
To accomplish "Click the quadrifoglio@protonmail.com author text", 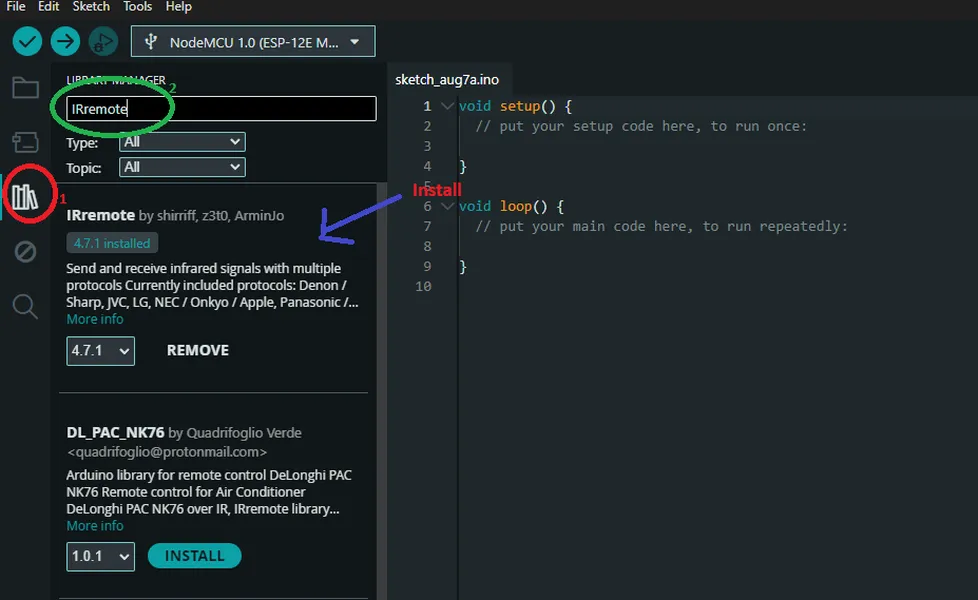I will (x=167, y=452).
